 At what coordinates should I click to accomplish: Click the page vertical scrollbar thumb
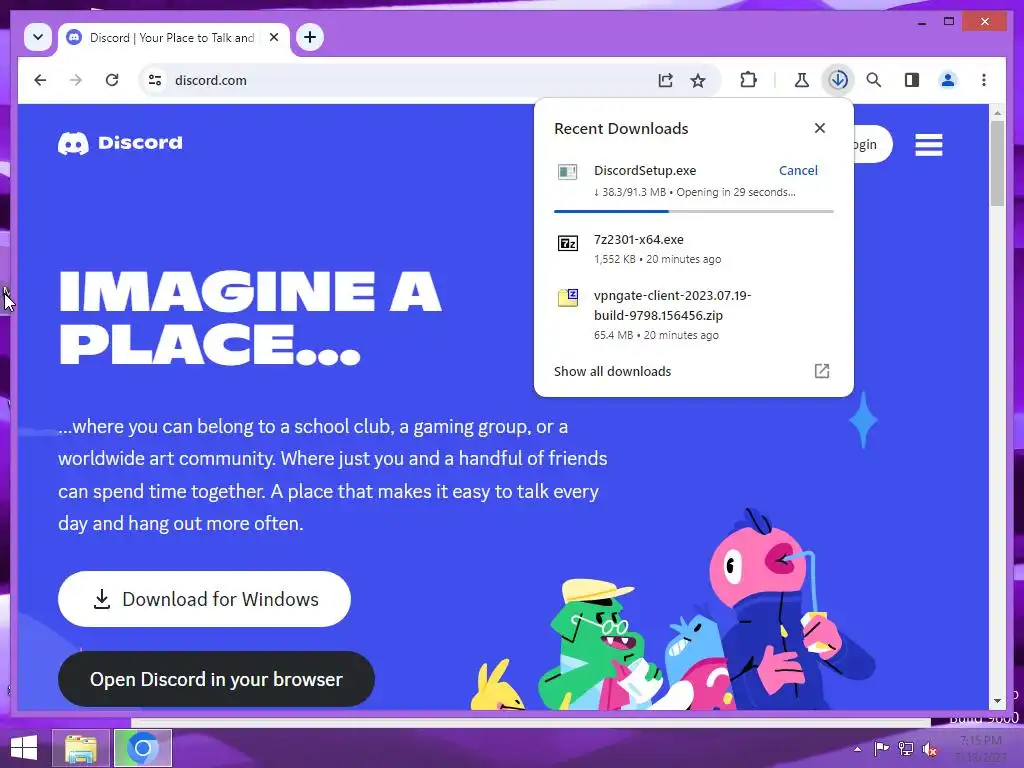pos(997,163)
